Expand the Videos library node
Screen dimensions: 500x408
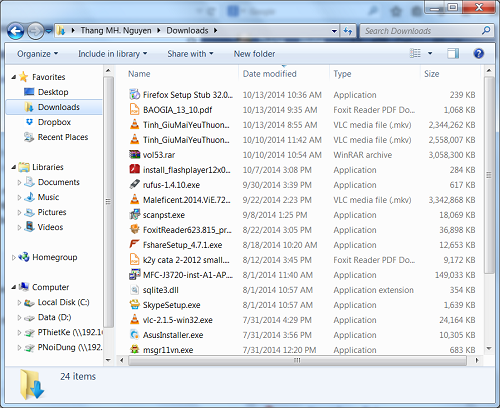point(19,227)
